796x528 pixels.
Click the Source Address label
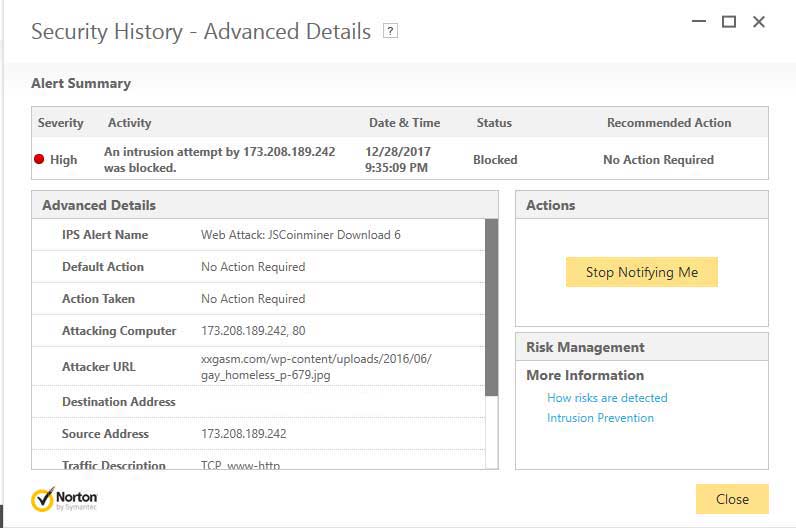[x=105, y=434]
